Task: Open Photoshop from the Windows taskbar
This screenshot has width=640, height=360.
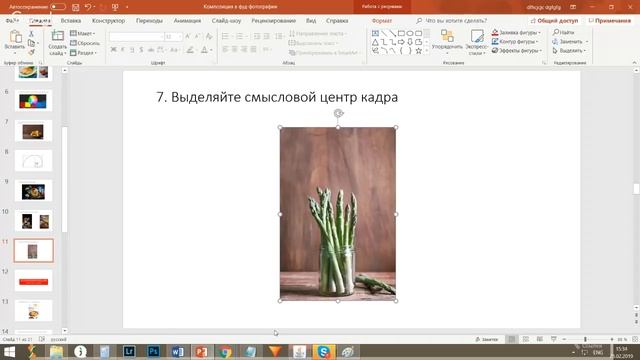Action: tap(153, 351)
